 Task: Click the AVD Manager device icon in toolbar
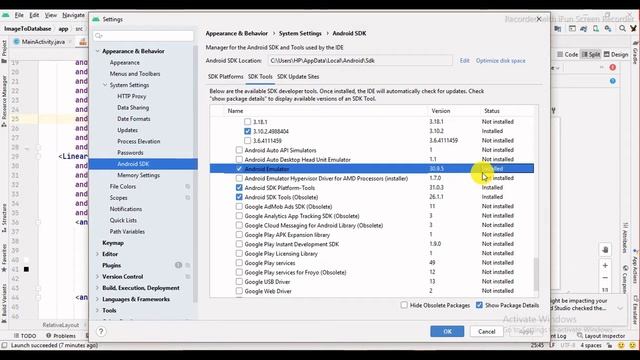(596, 29)
